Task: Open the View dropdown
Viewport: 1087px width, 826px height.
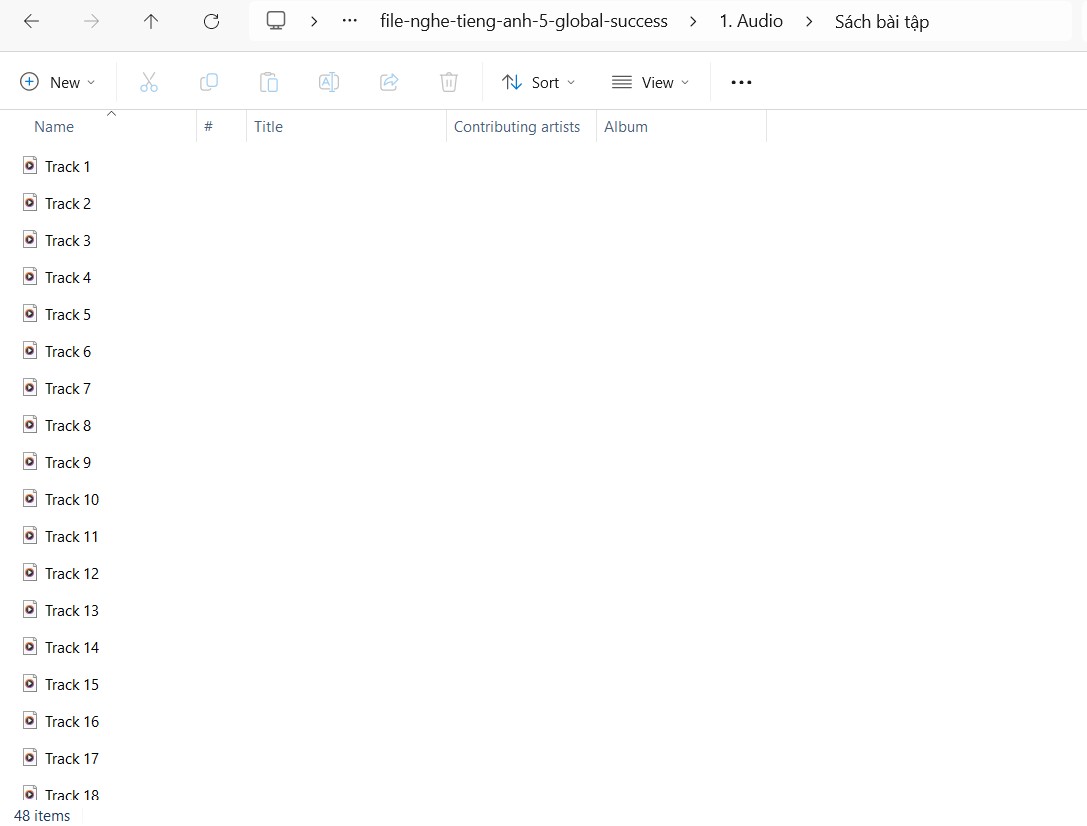Action: (650, 82)
